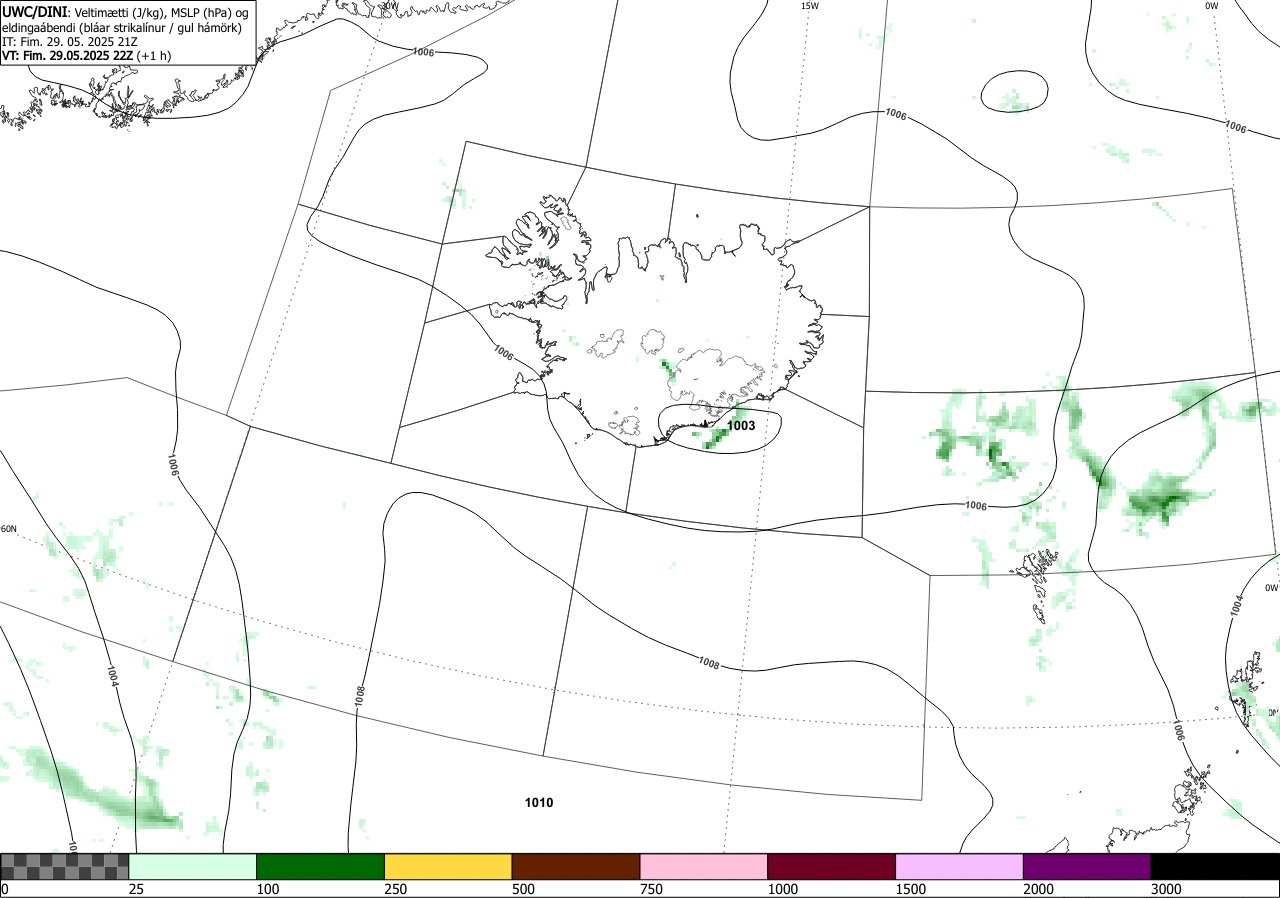Click the "IT: Fim. 29. 05. 2025 21Z" line
The height and width of the screenshot is (898, 1280).
point(68,41)
